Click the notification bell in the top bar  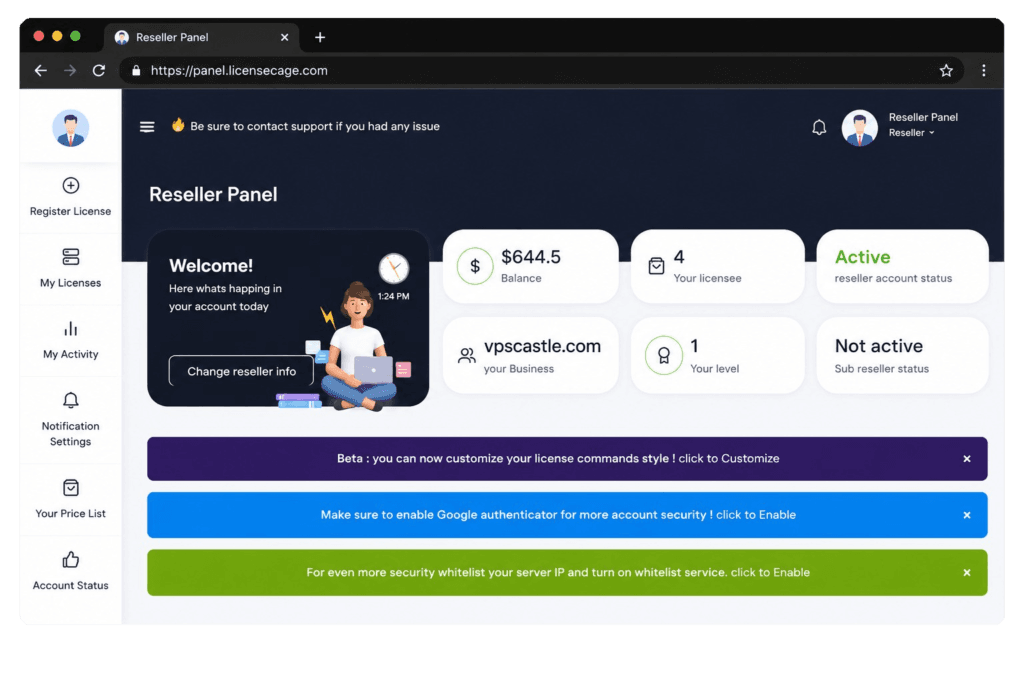[819, 127]
